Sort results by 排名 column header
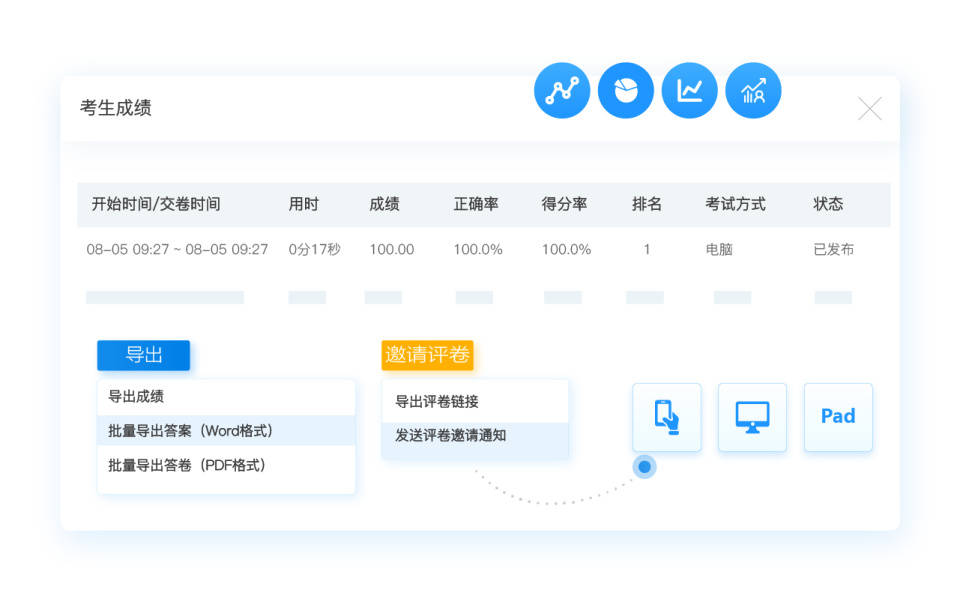Viewport: 960px width, 593px height. [x=647, y=204]
